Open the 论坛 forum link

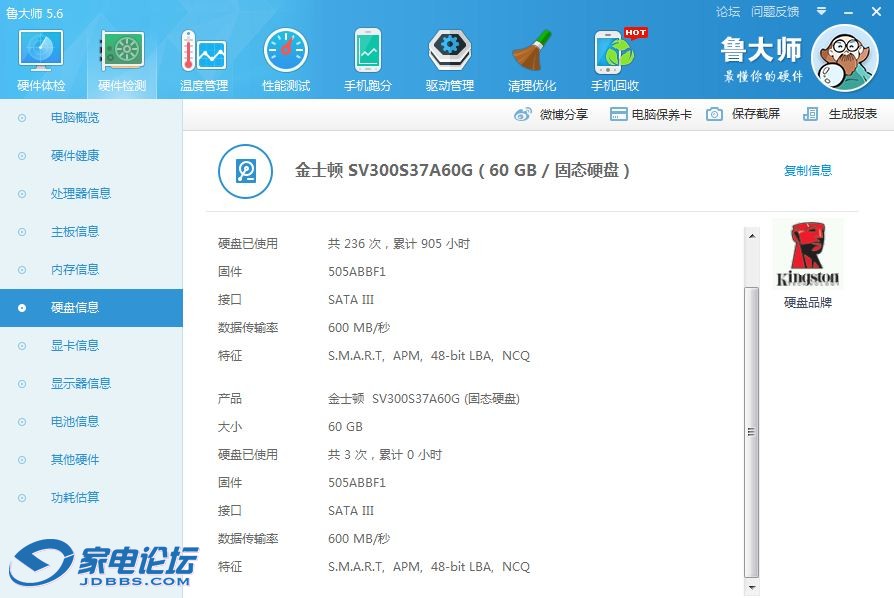(728, 12)
